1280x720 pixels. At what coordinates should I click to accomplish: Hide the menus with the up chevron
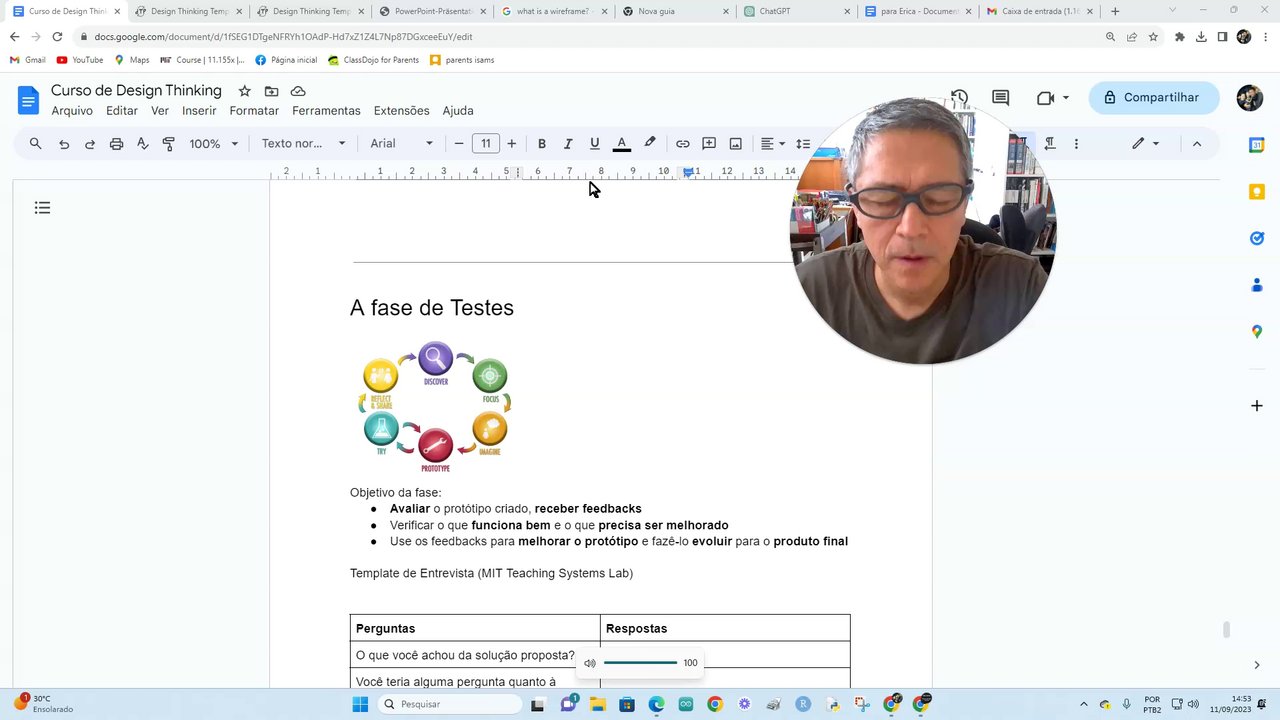[x=1197, y=144]
